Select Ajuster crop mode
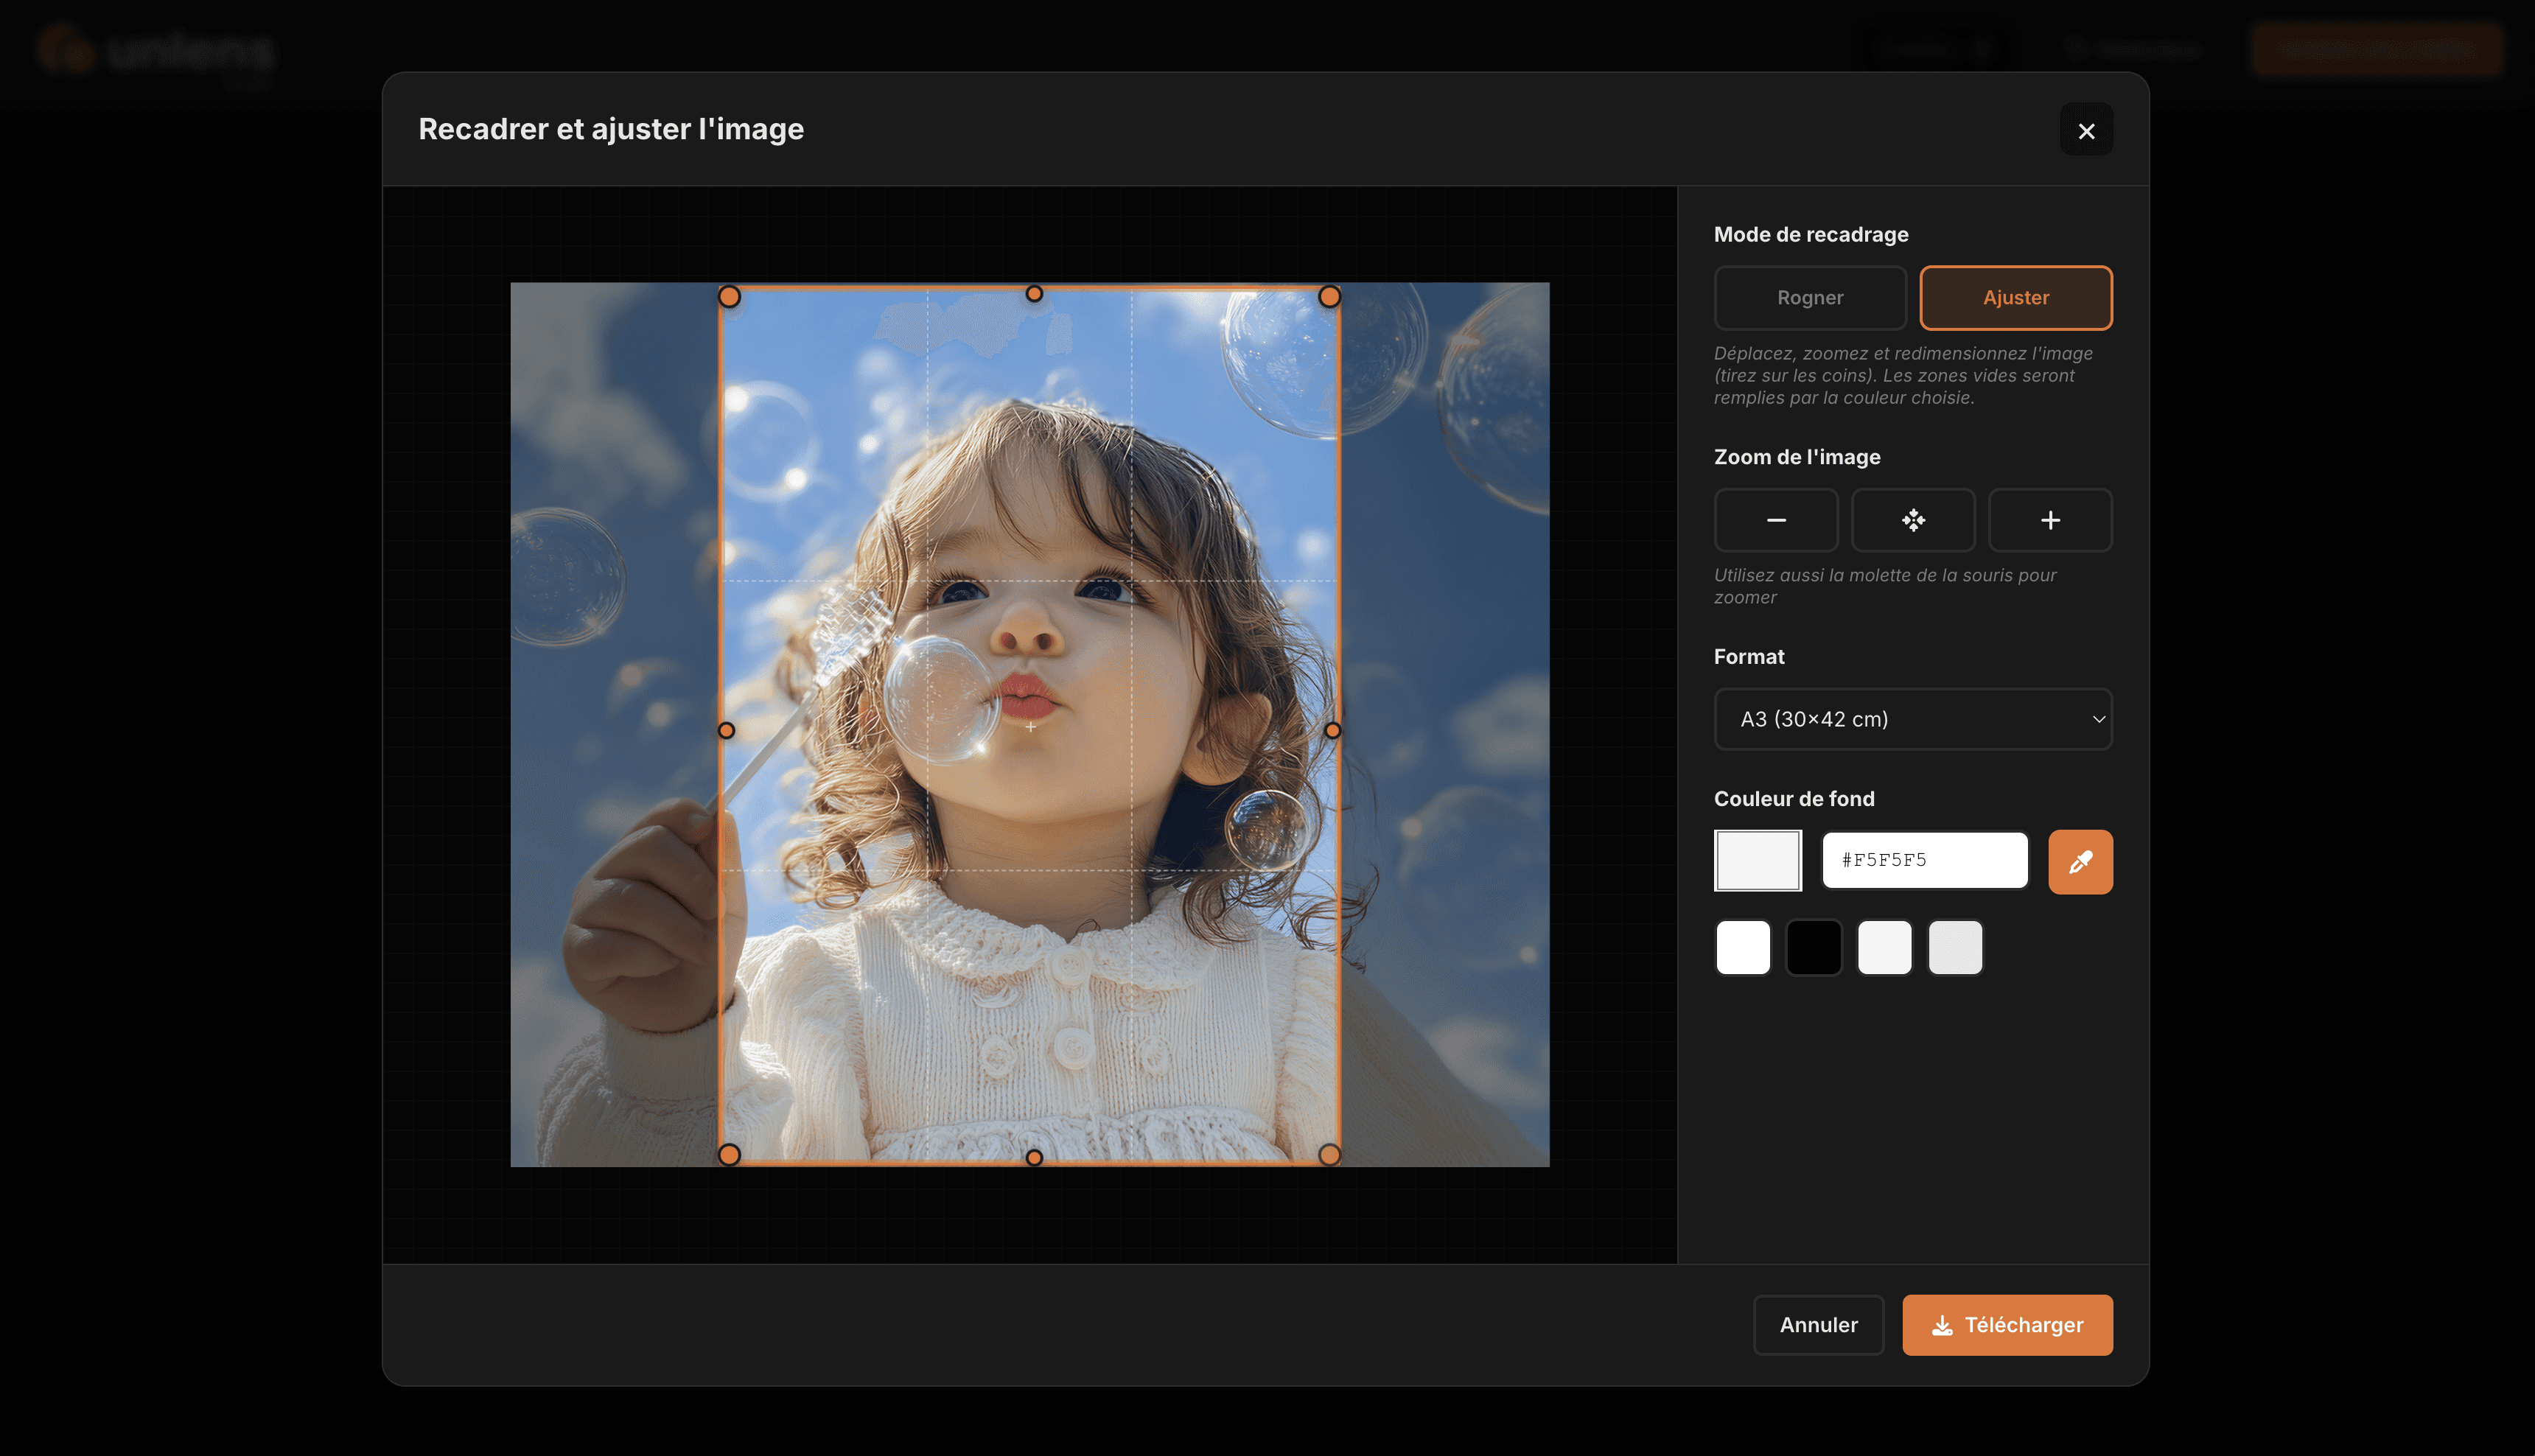Screen dimensions: 2535x1456 click(2016, 298)
